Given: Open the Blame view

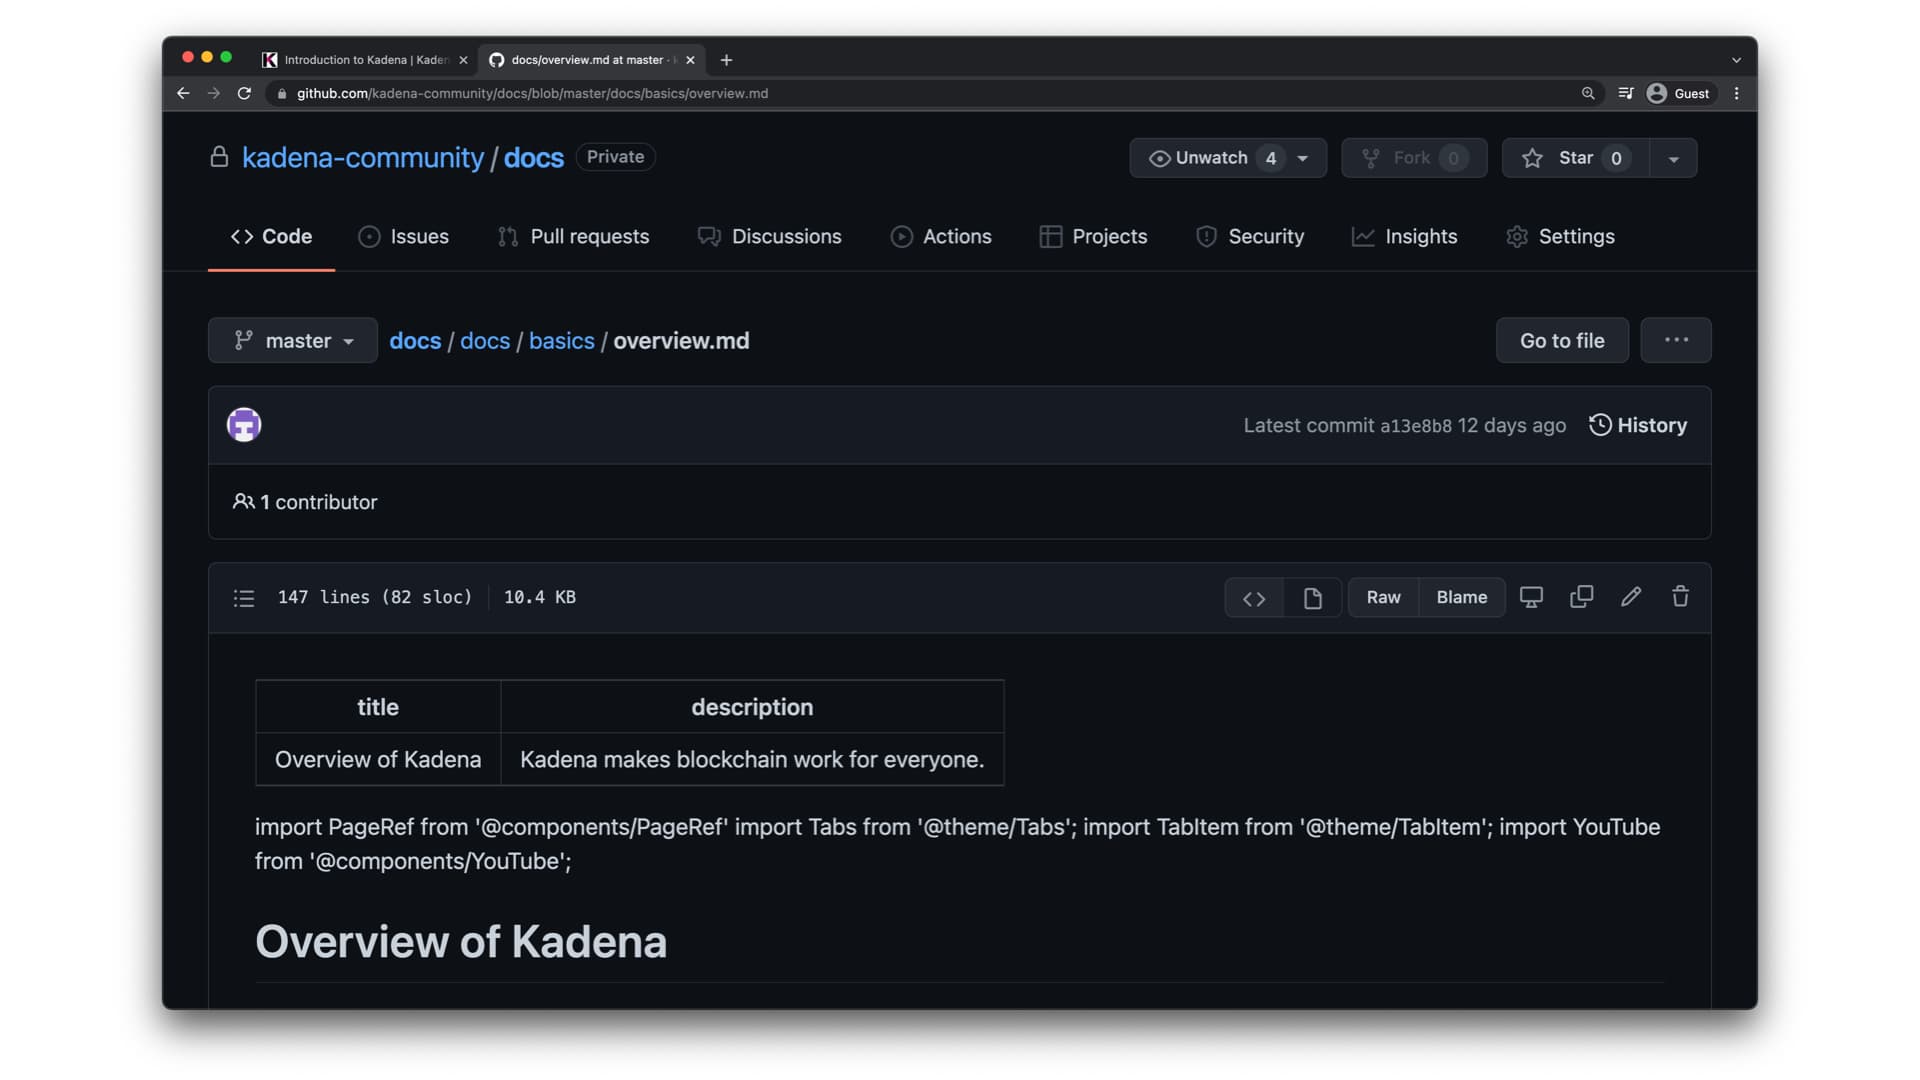Looking at the screenshot, I should tap(1461, 597).
